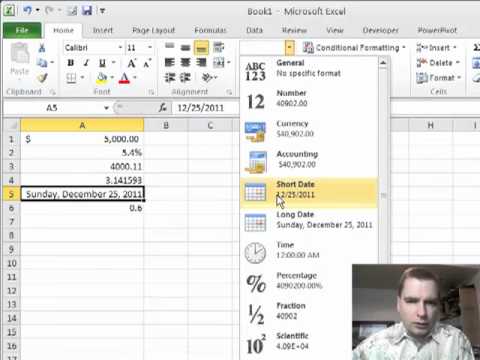
Task: Toggle Italic formatting
Action: [86, 63]
